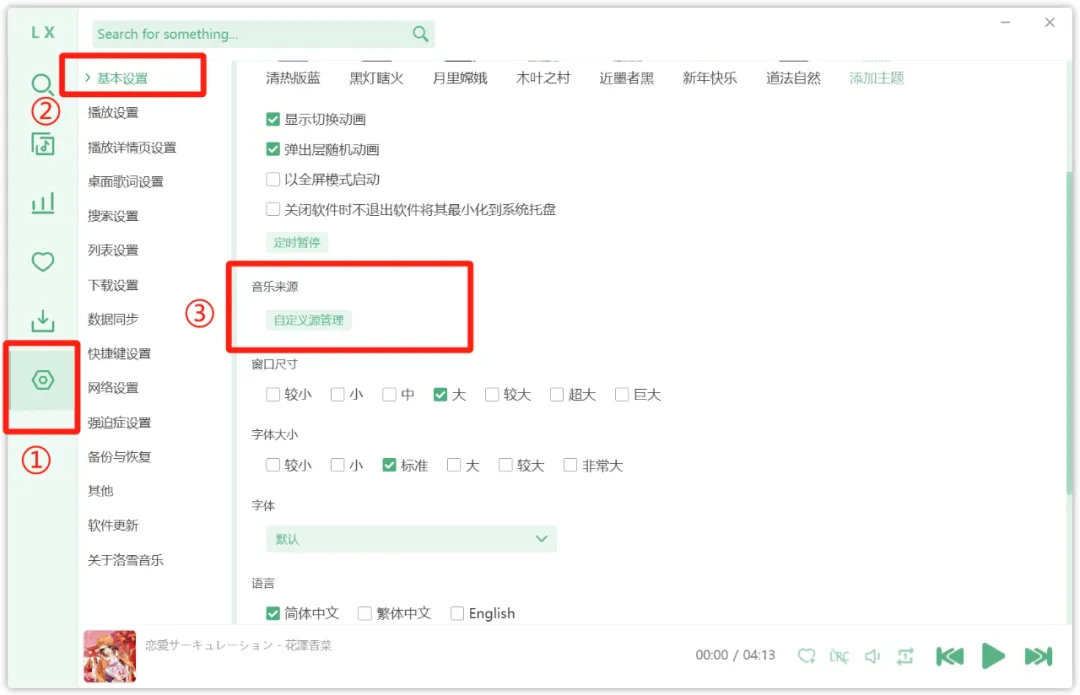Open 快捷键设置 in the settings menu

pyautogui.click(x=119, y=354)
